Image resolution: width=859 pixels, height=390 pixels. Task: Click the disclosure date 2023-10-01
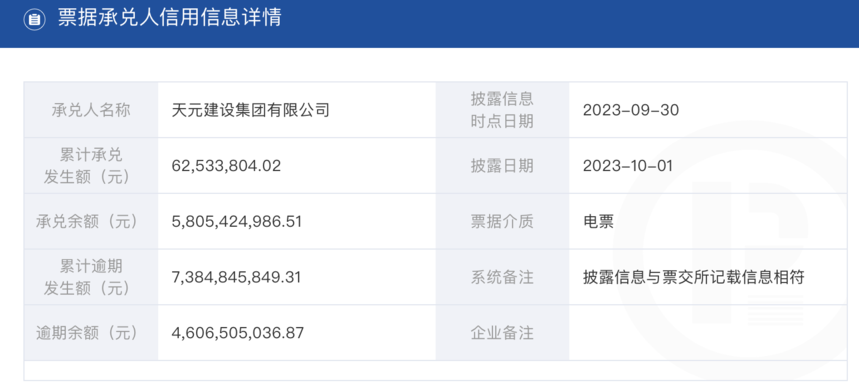click(627, 166)
